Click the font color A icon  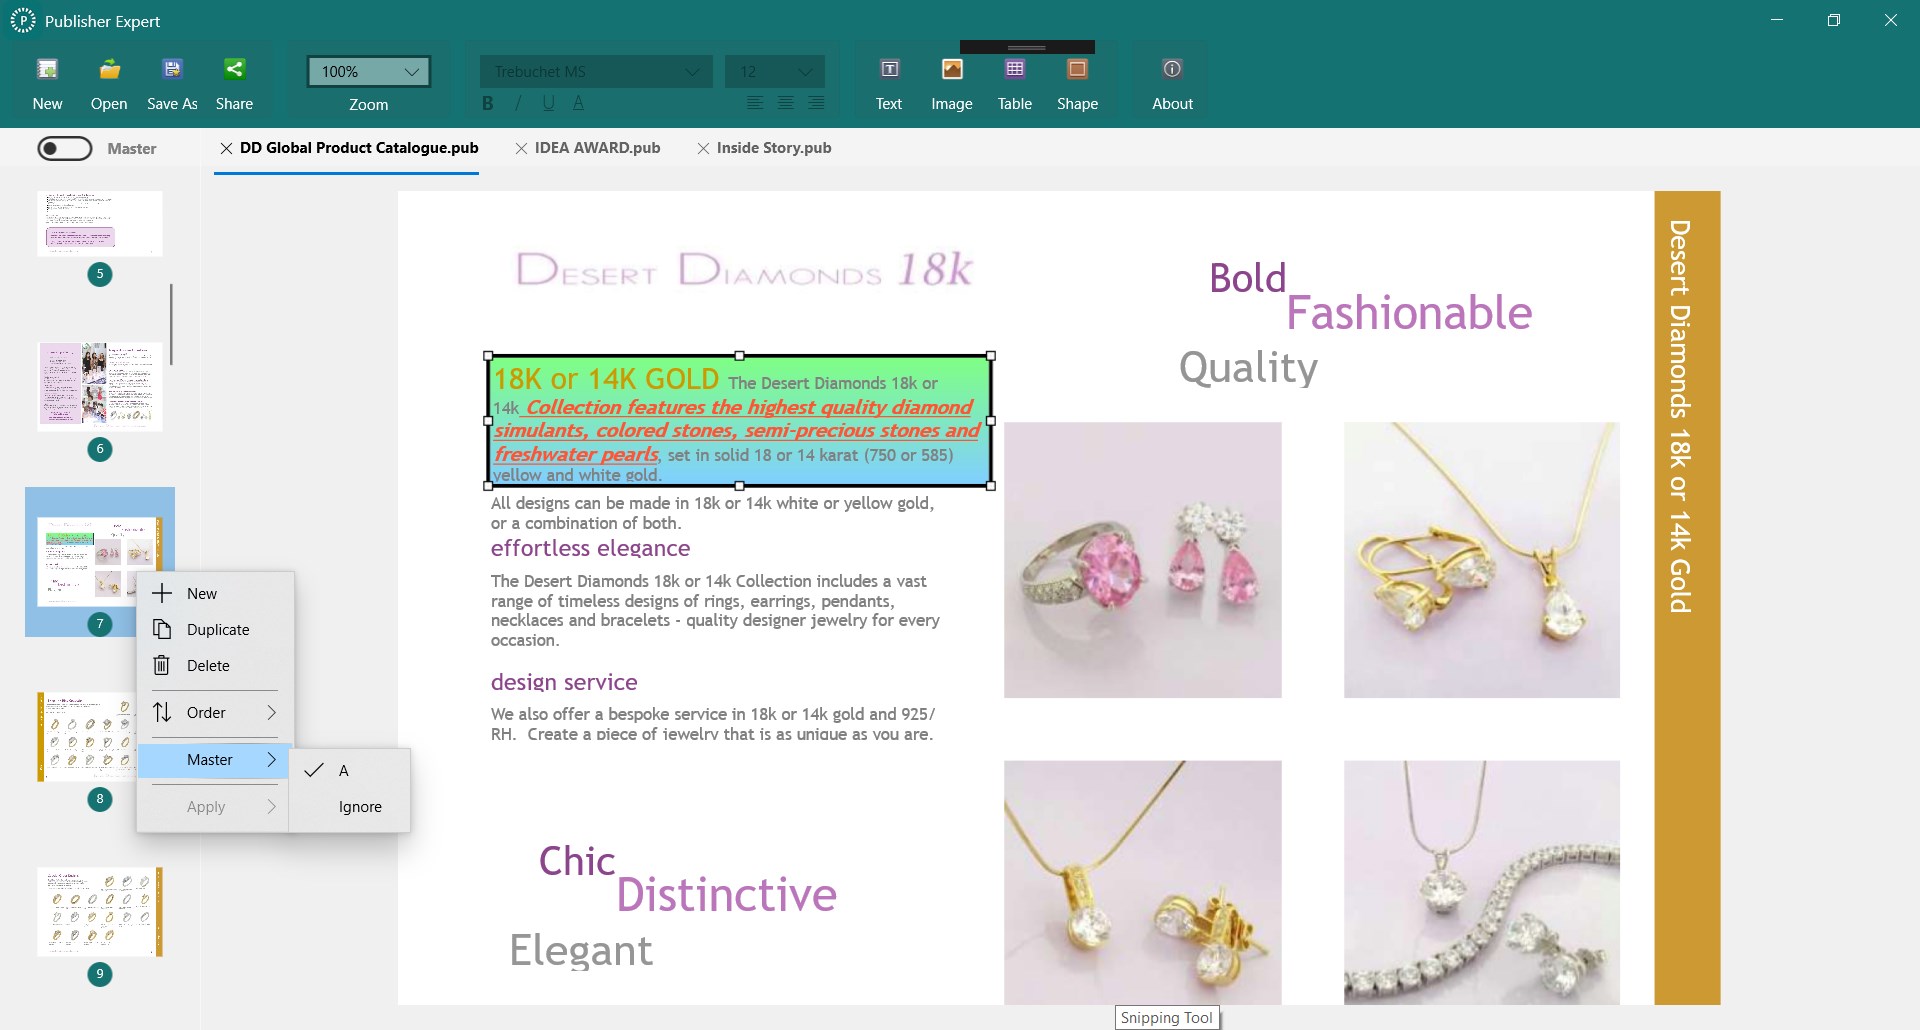pos(578,103)
